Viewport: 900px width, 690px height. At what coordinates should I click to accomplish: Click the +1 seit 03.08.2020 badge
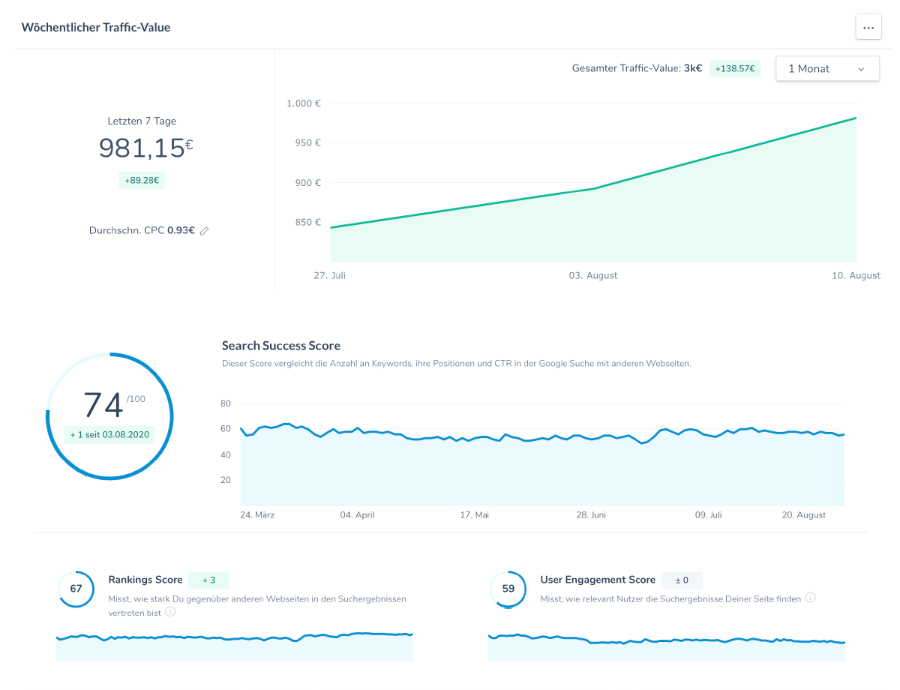point(110,435)
